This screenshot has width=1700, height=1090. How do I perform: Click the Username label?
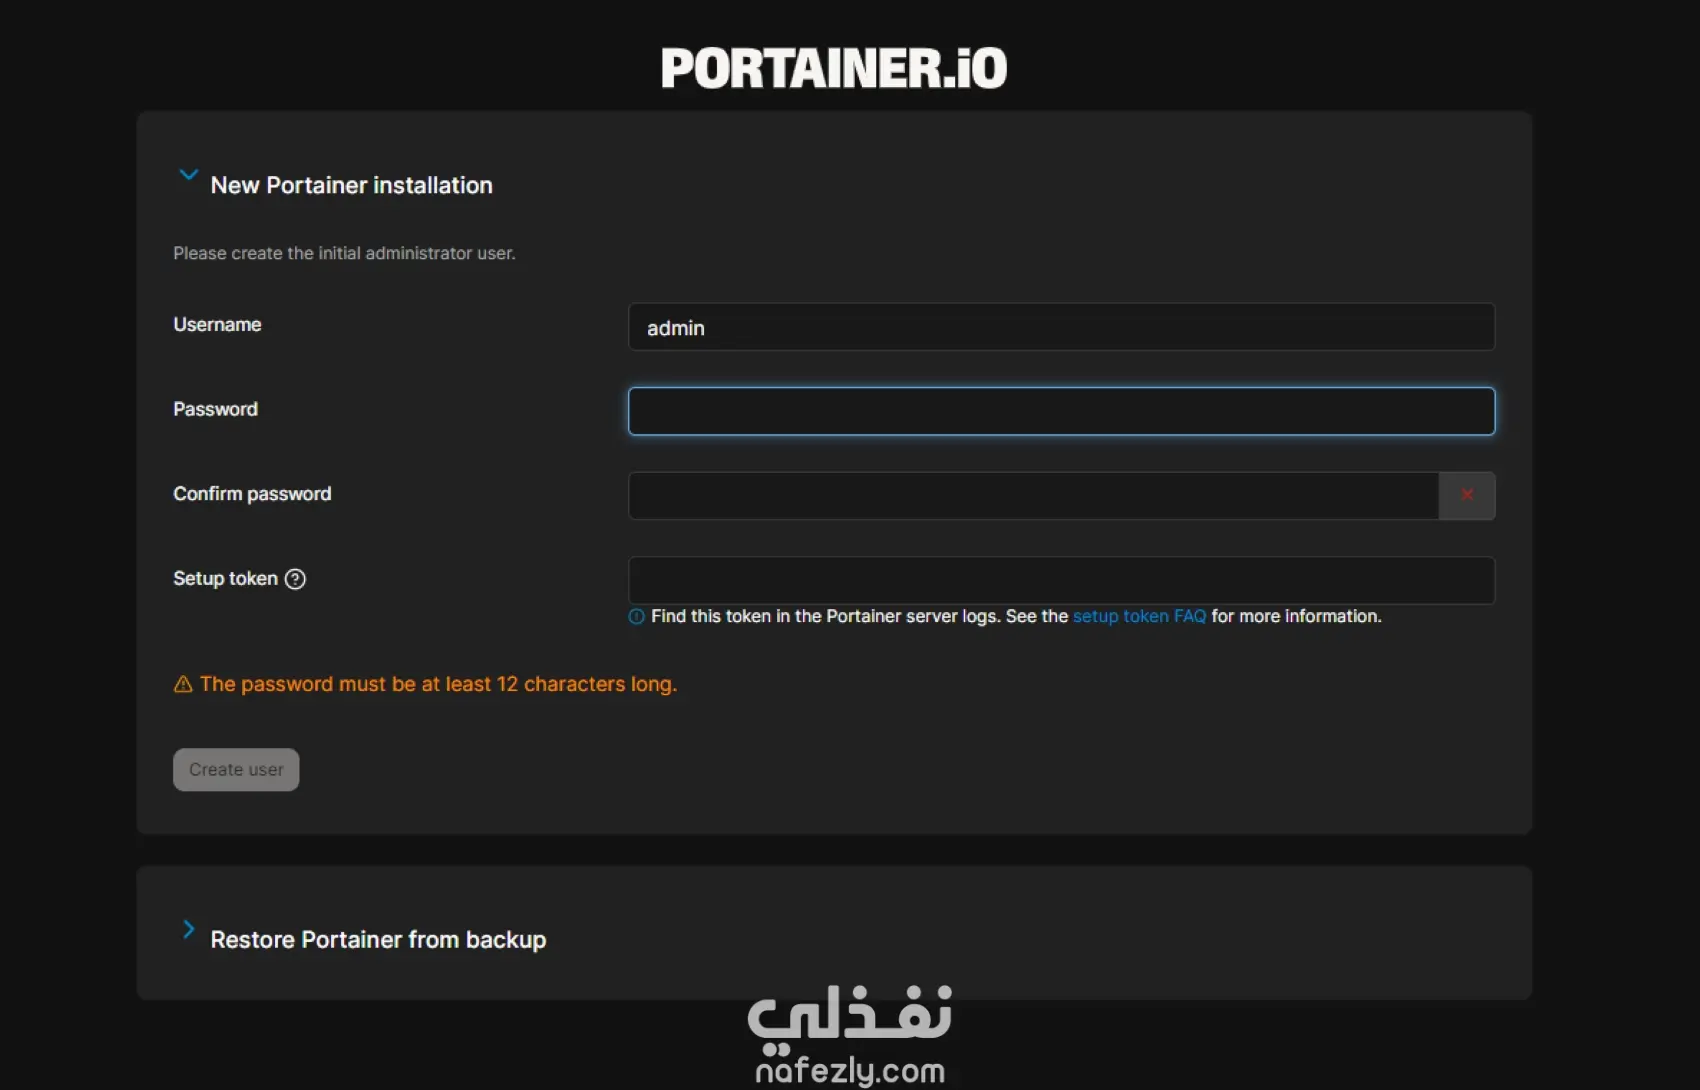tap(217, 324)
